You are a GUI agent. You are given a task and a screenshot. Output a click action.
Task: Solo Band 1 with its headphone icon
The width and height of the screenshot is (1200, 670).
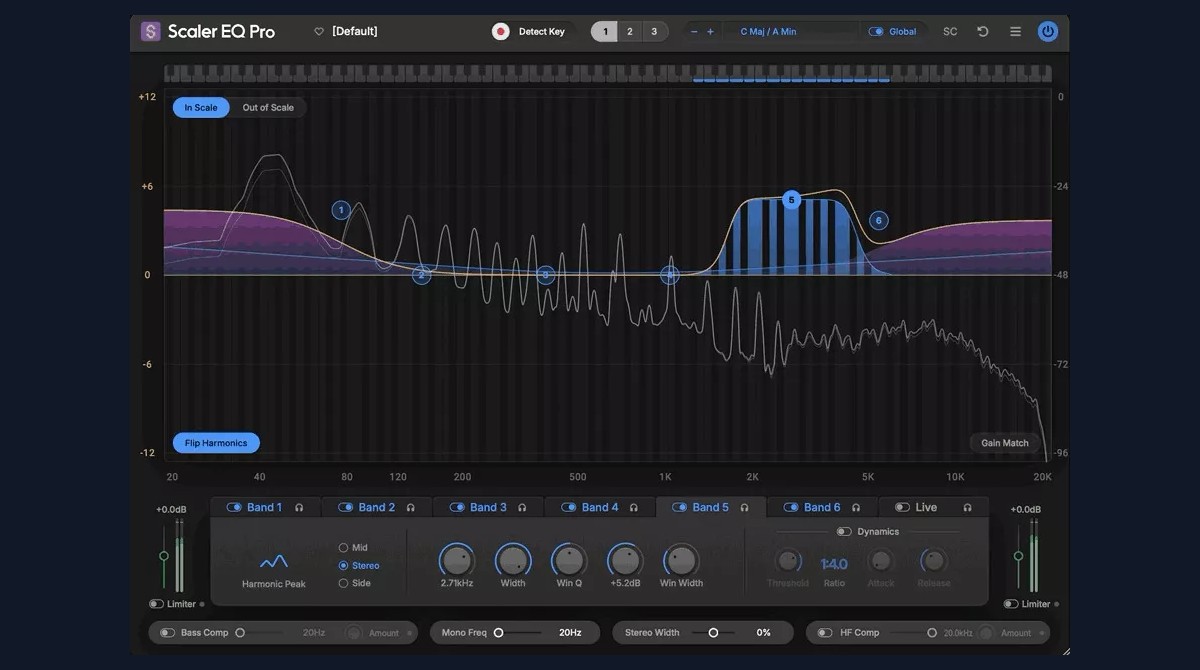299,508
